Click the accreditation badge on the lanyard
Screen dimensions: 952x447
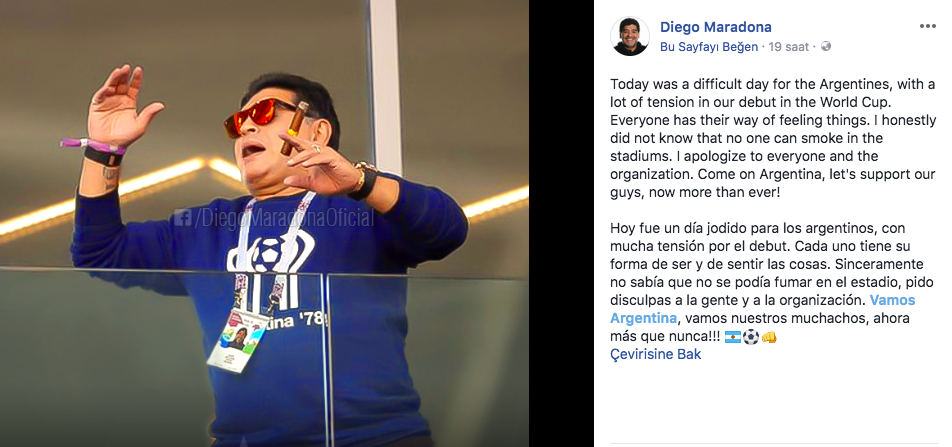(238, 339)
